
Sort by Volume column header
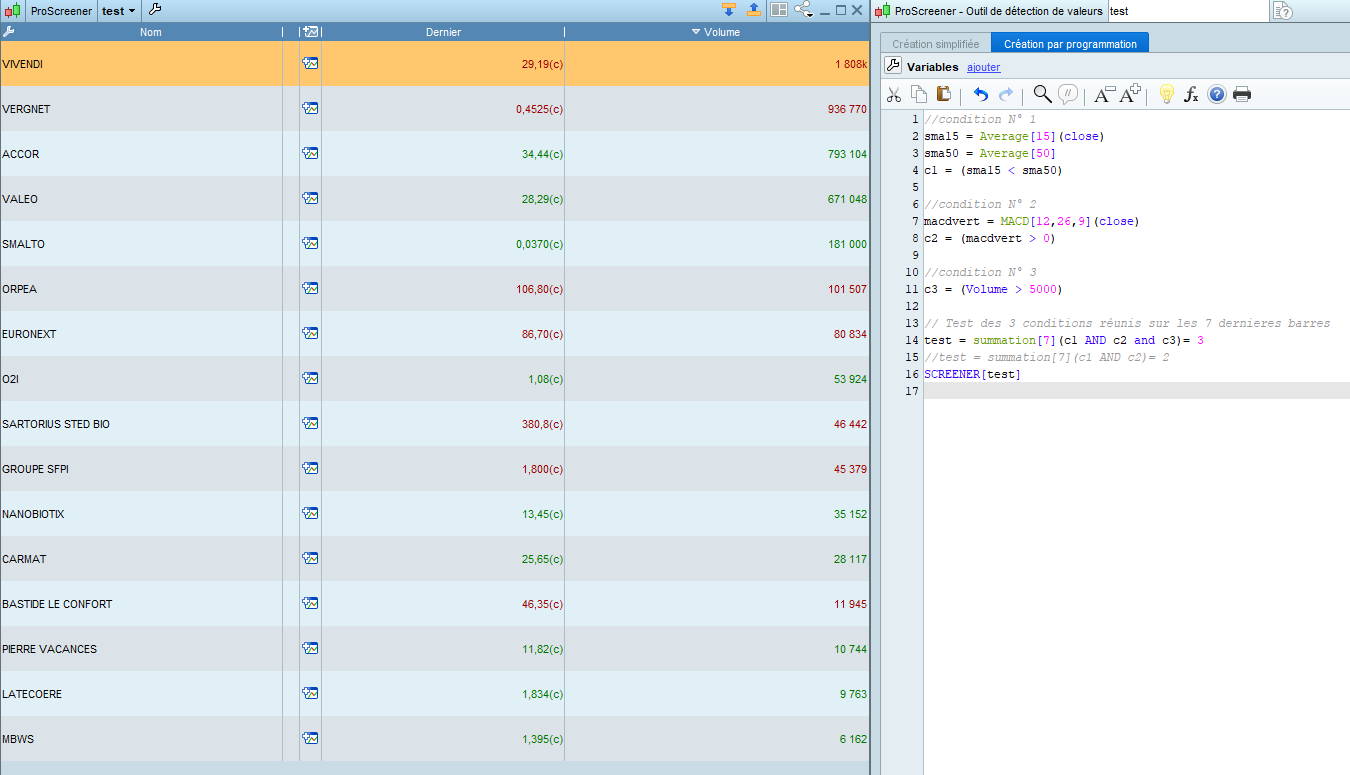716,32
